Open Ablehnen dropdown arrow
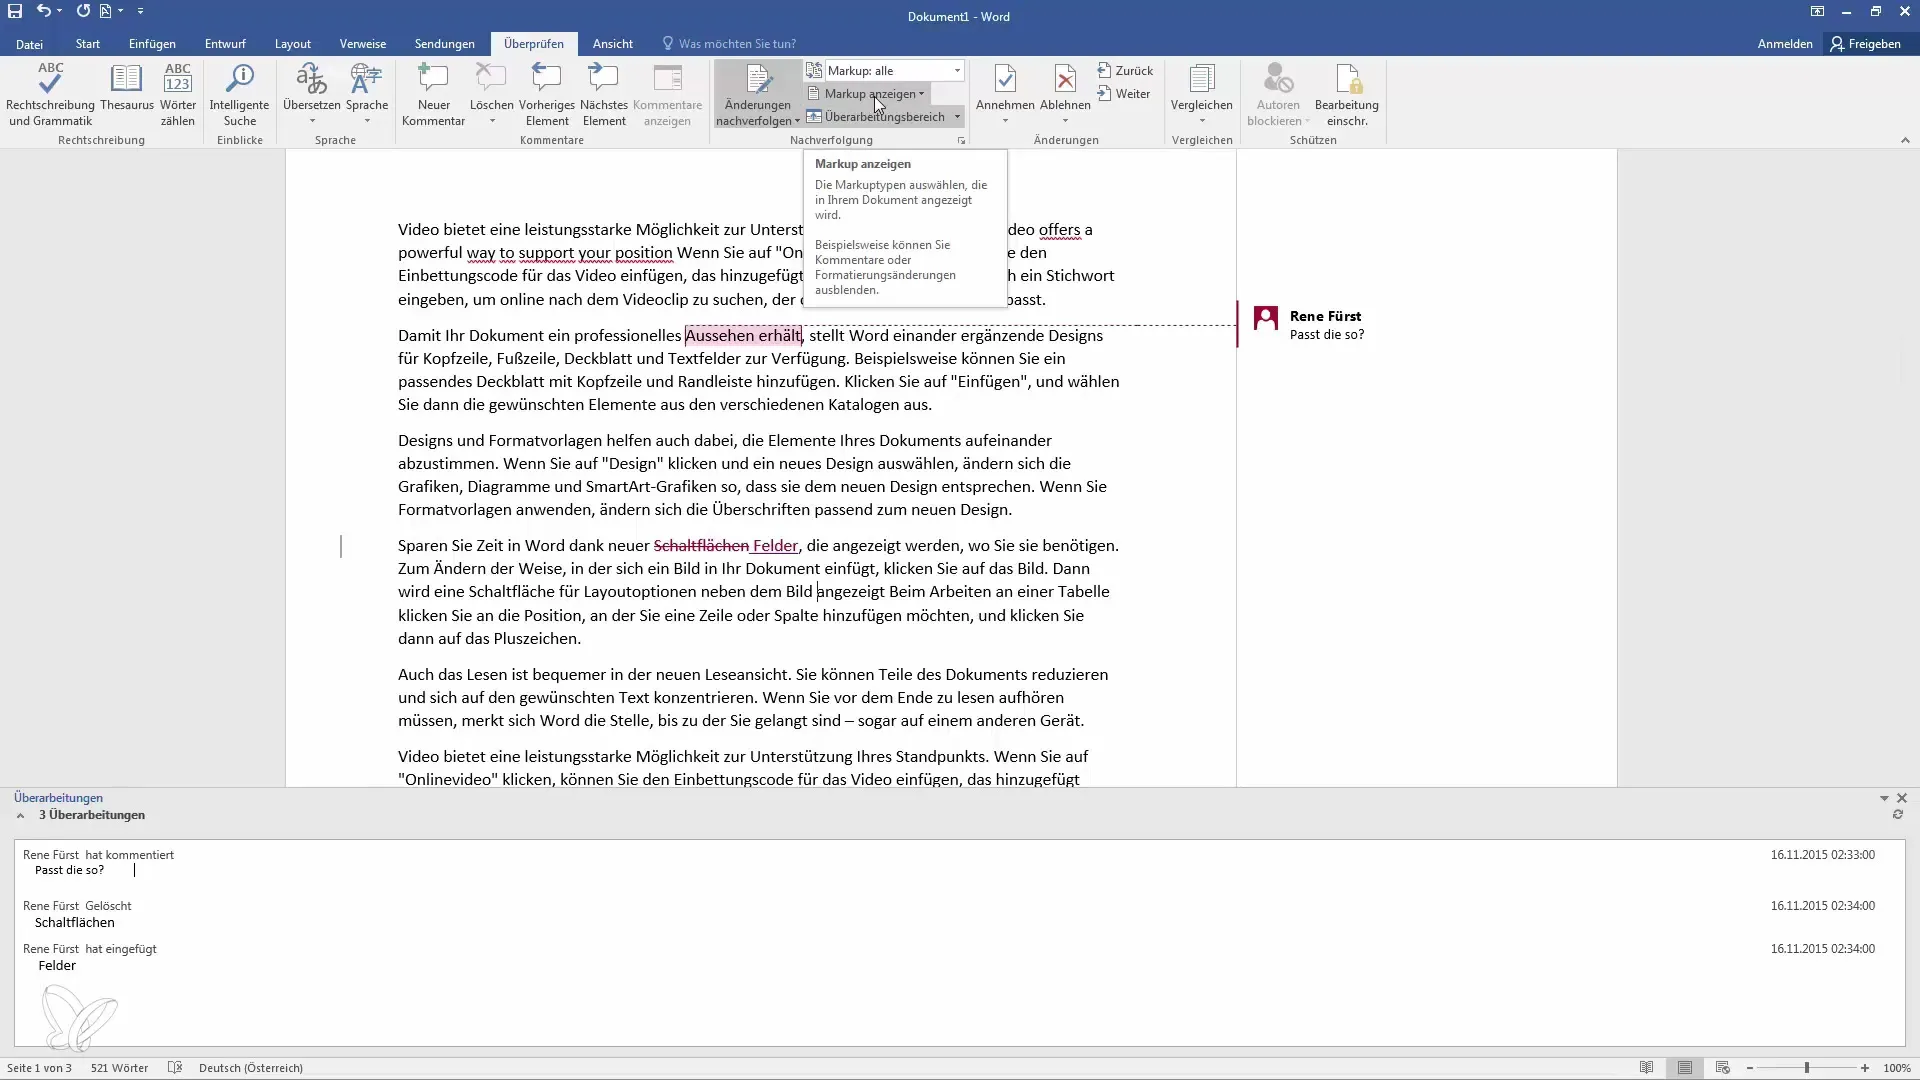 (x=1065, y=121)
